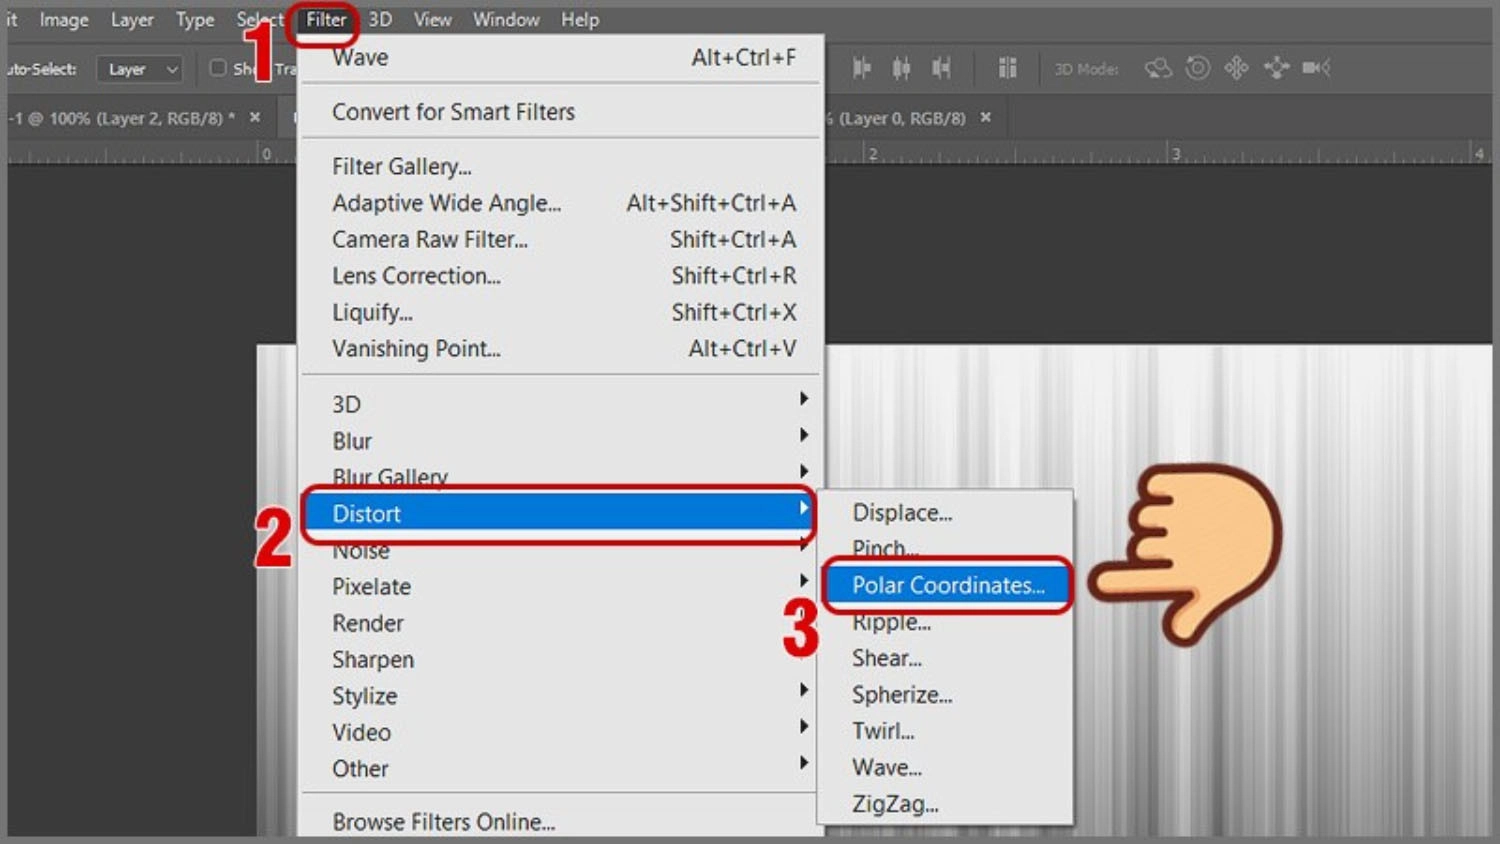Open Filter Gallery... from the Filter menu
Viewport: 1500px width, 850px height.
pos(562,167)
